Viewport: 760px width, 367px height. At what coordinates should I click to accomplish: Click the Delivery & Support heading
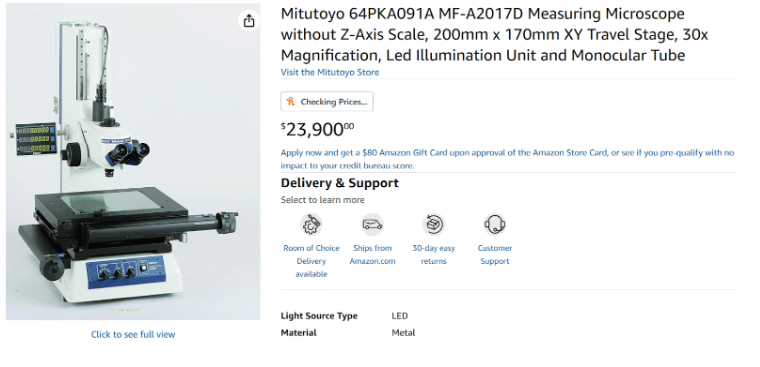click(x=339, y=183)
